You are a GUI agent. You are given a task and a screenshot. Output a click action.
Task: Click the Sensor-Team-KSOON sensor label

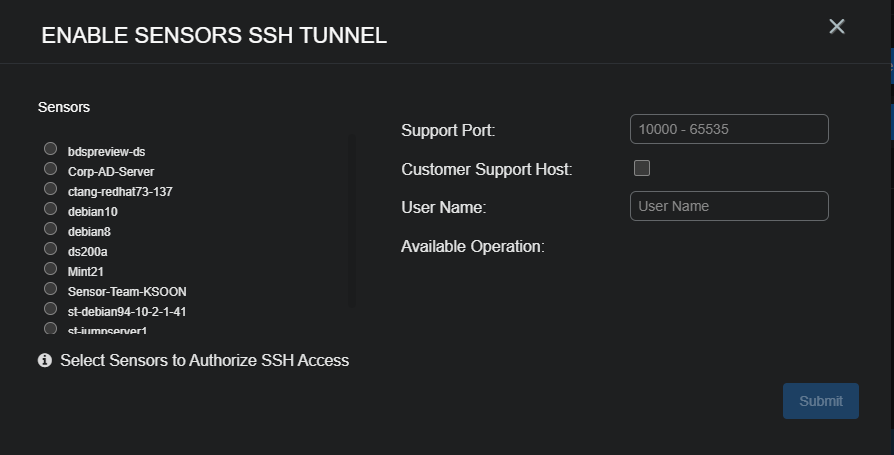pos(127,292)
